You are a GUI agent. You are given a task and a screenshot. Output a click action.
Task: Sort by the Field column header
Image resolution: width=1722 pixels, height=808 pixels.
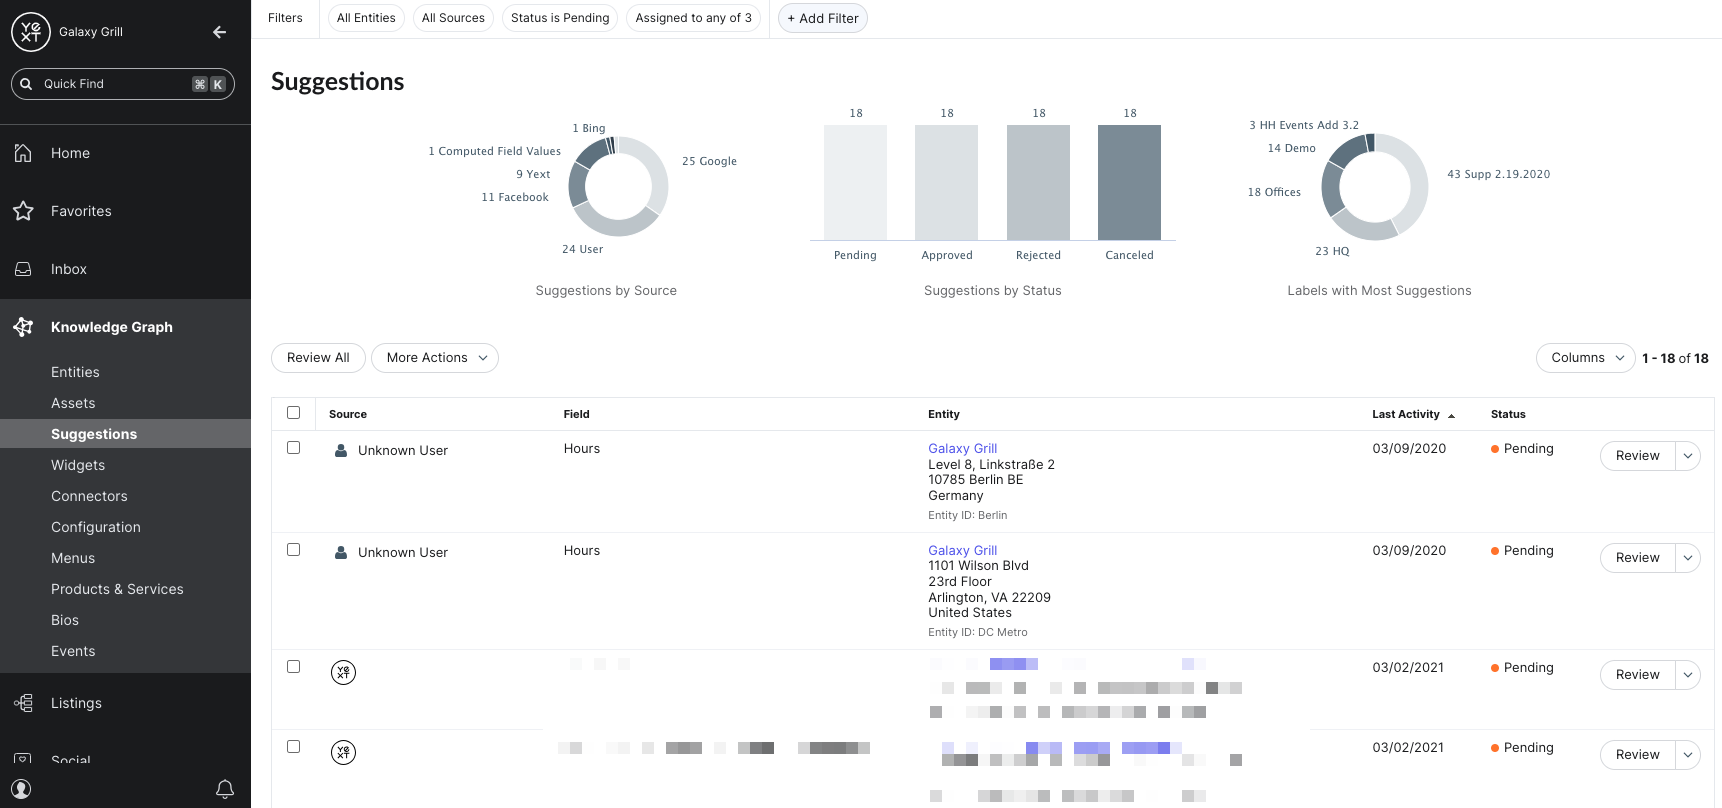576,414
